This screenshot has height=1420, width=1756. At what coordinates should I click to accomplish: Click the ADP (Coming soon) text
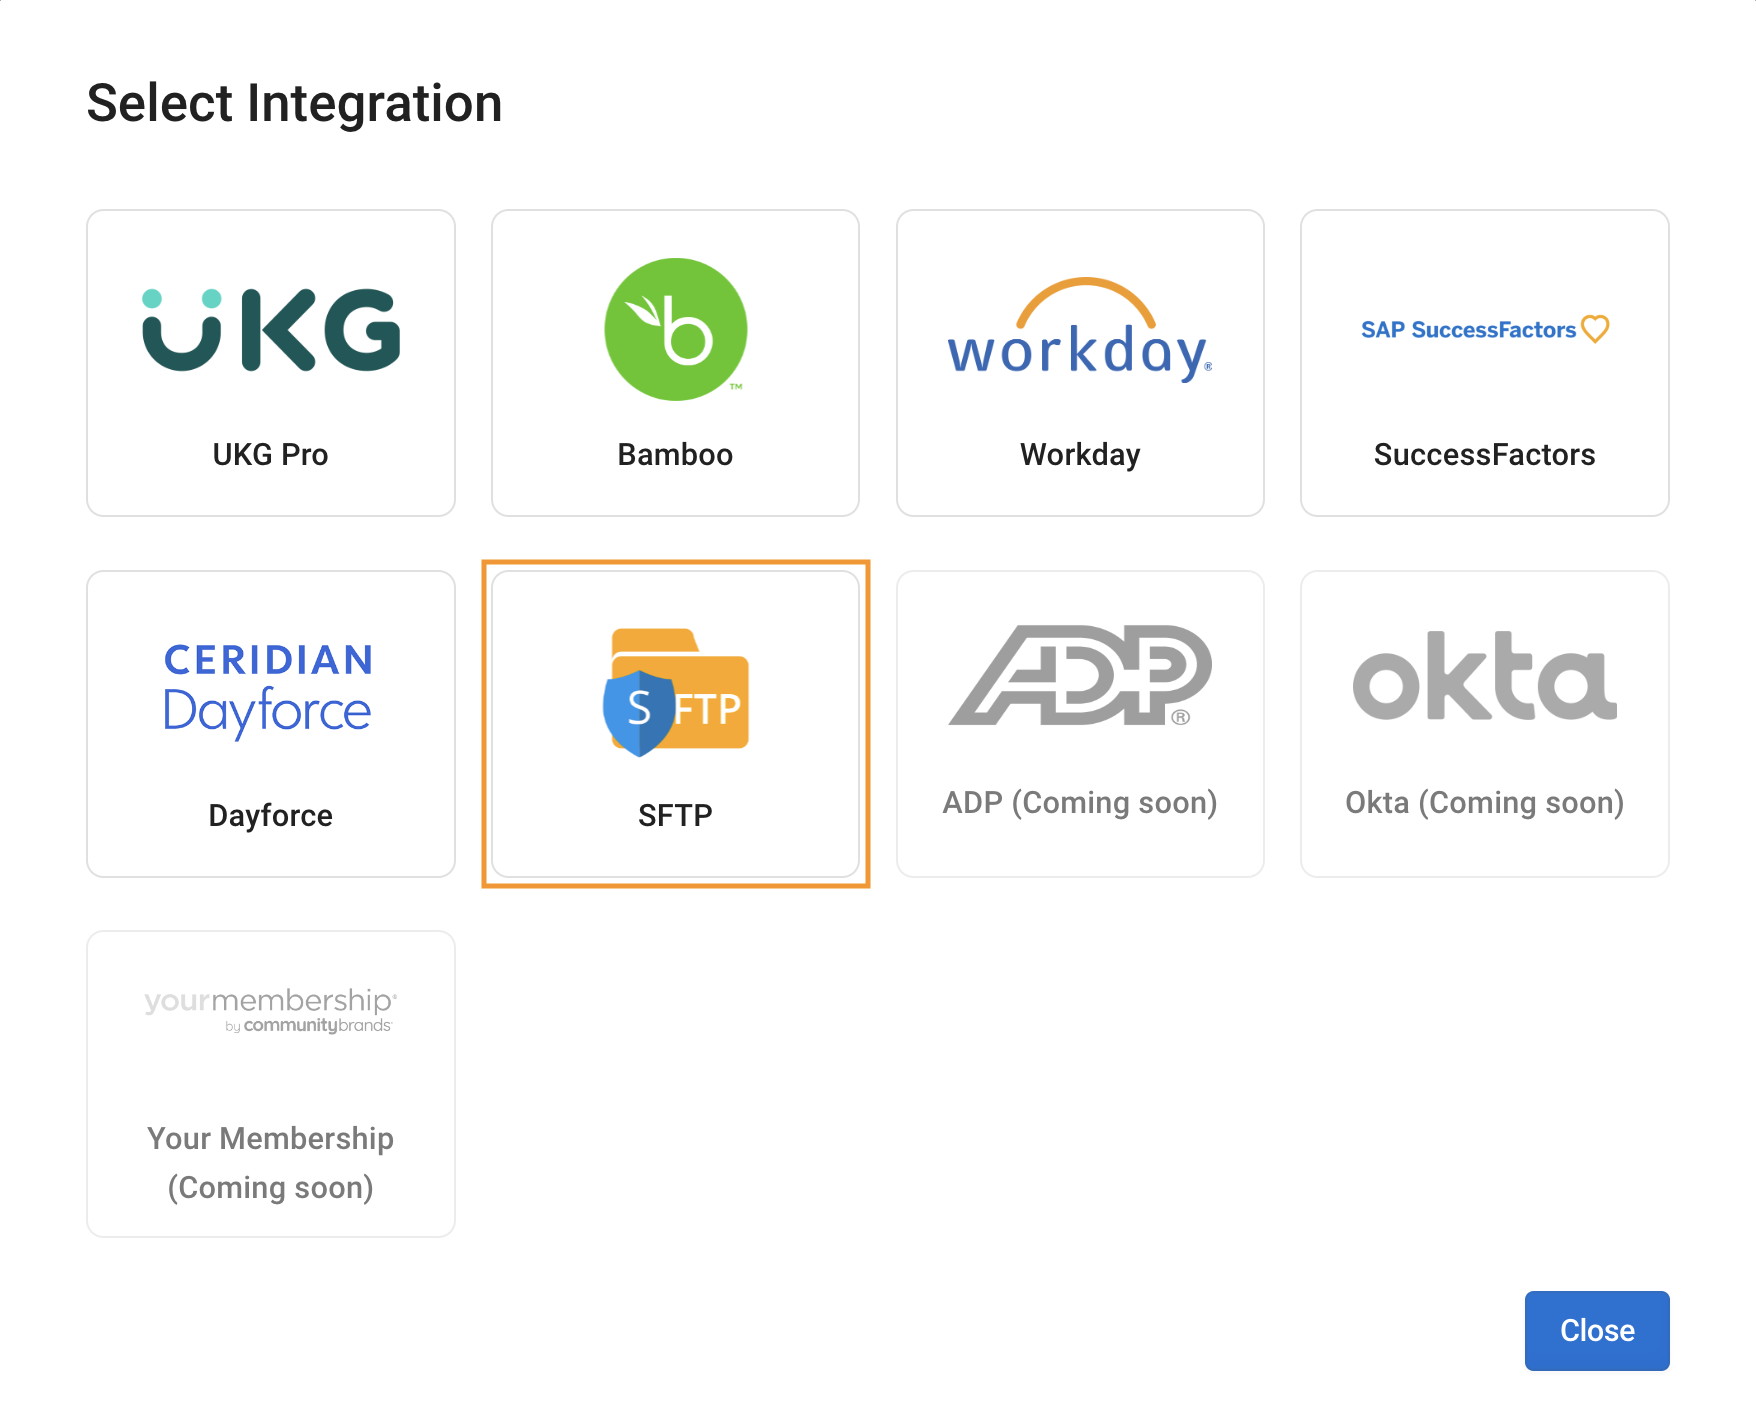[1080, 803]
